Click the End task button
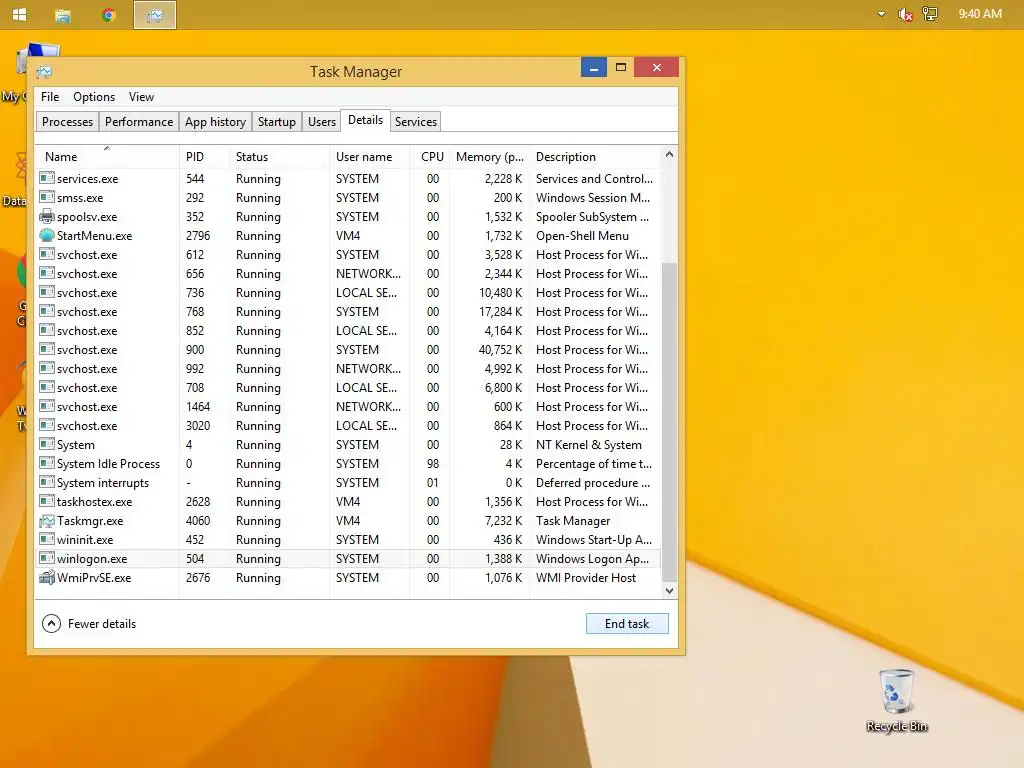The image size is (1024, 768). tap(627, 624)
